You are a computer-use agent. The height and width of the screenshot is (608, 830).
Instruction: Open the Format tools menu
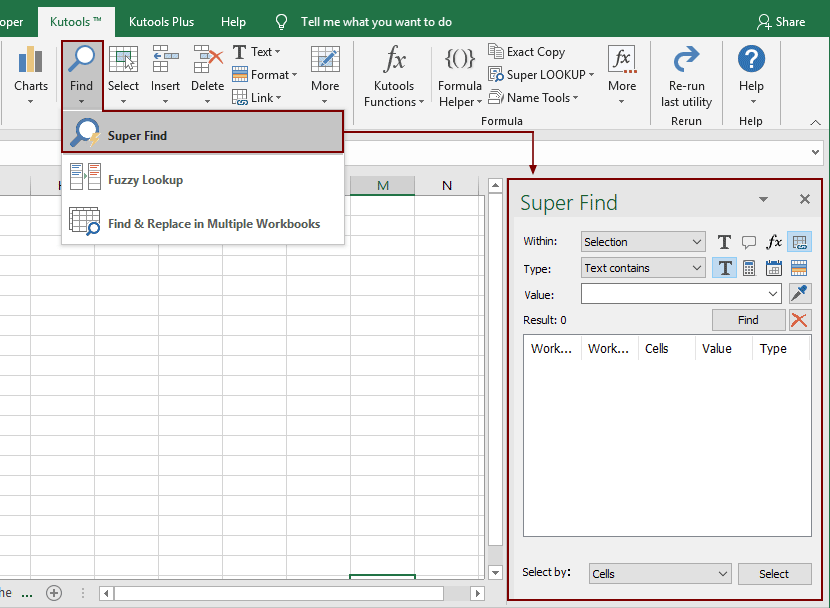265,75
